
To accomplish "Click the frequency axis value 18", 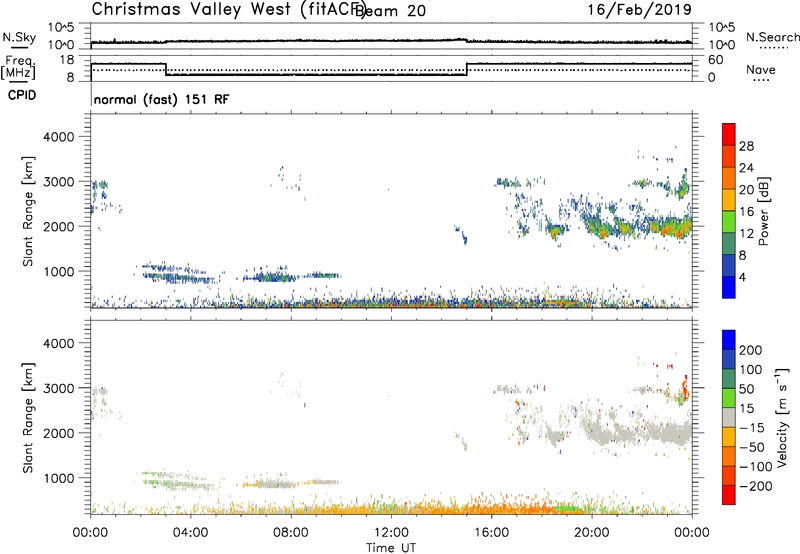I will pyautogui.click(x=66, y=60).
